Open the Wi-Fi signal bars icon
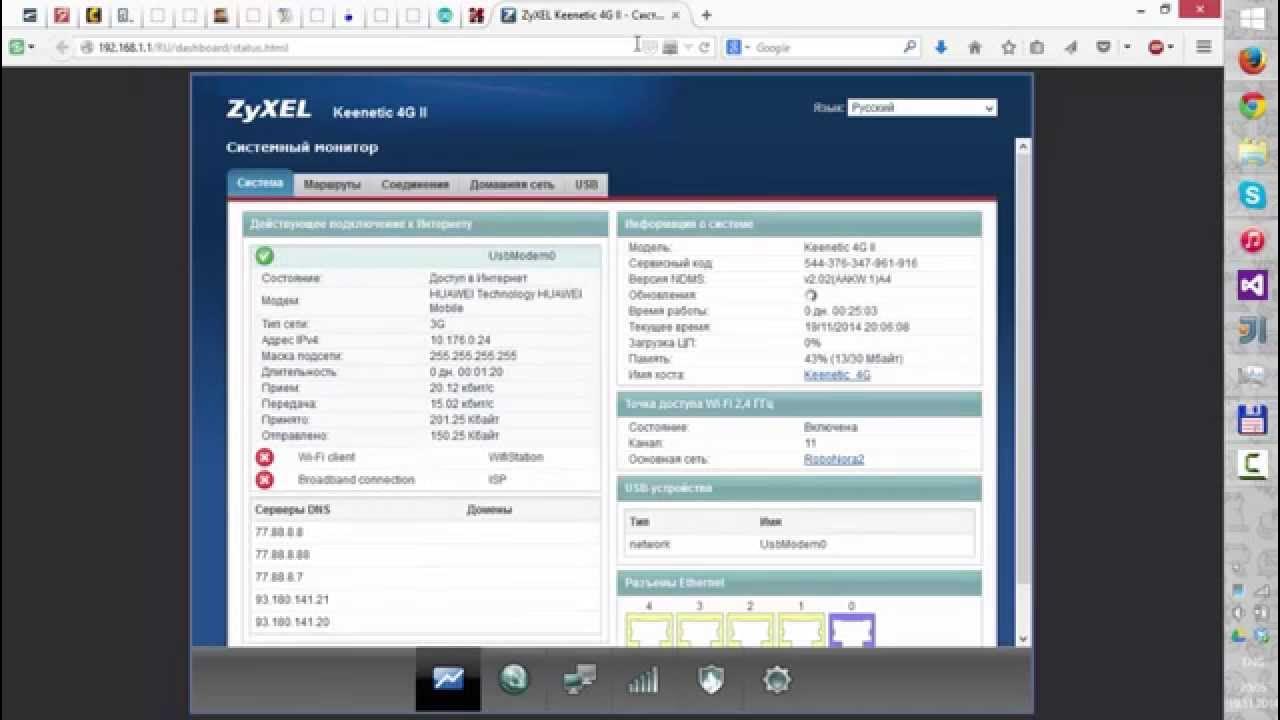The image size is (1280, 720). pos(644,681)
